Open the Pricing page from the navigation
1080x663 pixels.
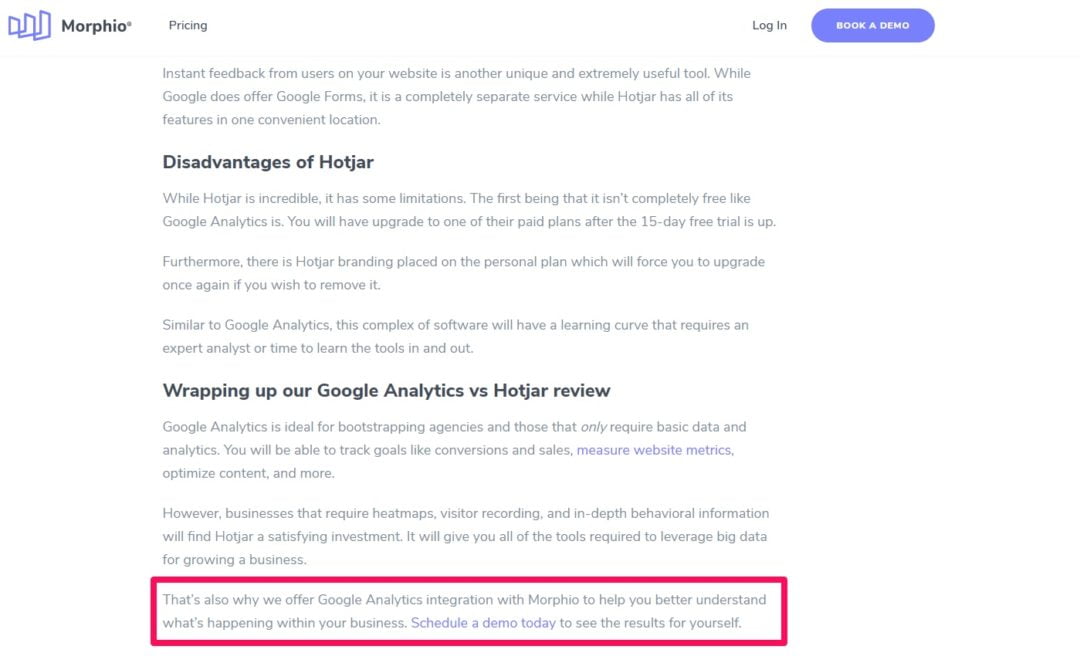(187, 25)
